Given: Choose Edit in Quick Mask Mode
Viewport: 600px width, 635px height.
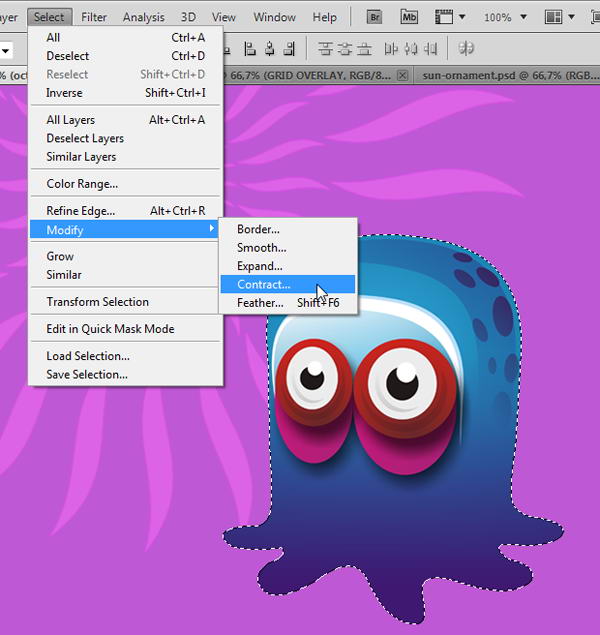Looking at the screenshot, I should pyautogui.click(x=126, y=329).
